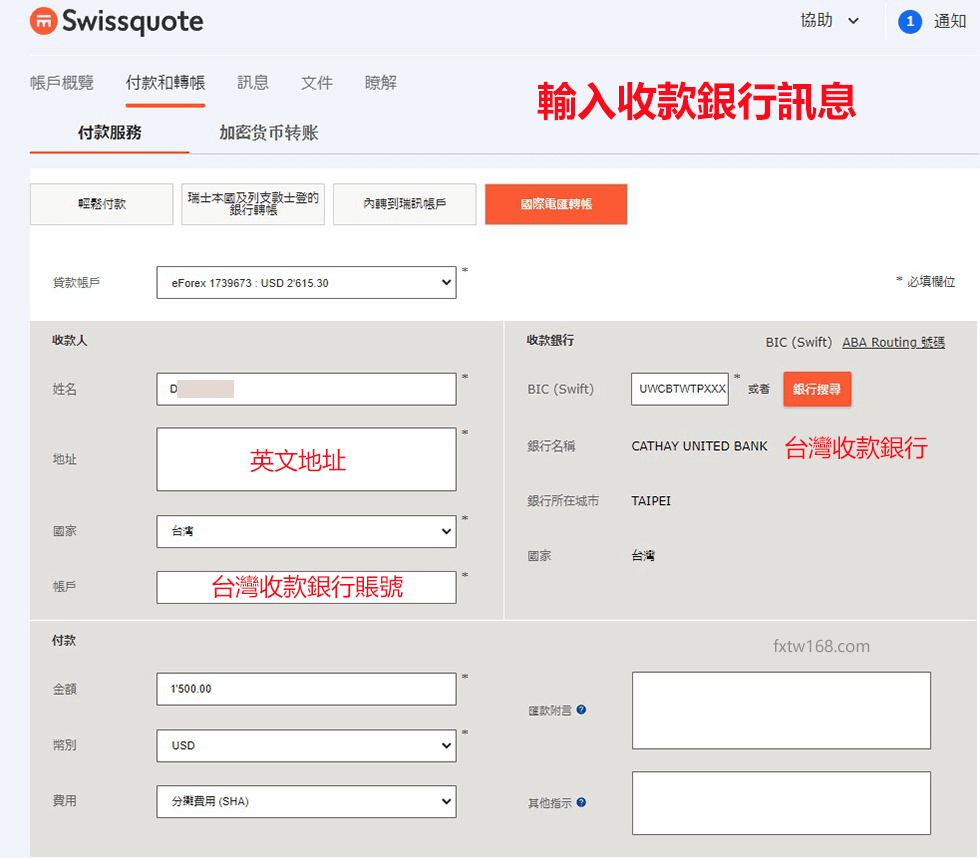Open the 通知 notifications with badge 1
The height and width of the screenshot is (858, 980).
(932, 20)
